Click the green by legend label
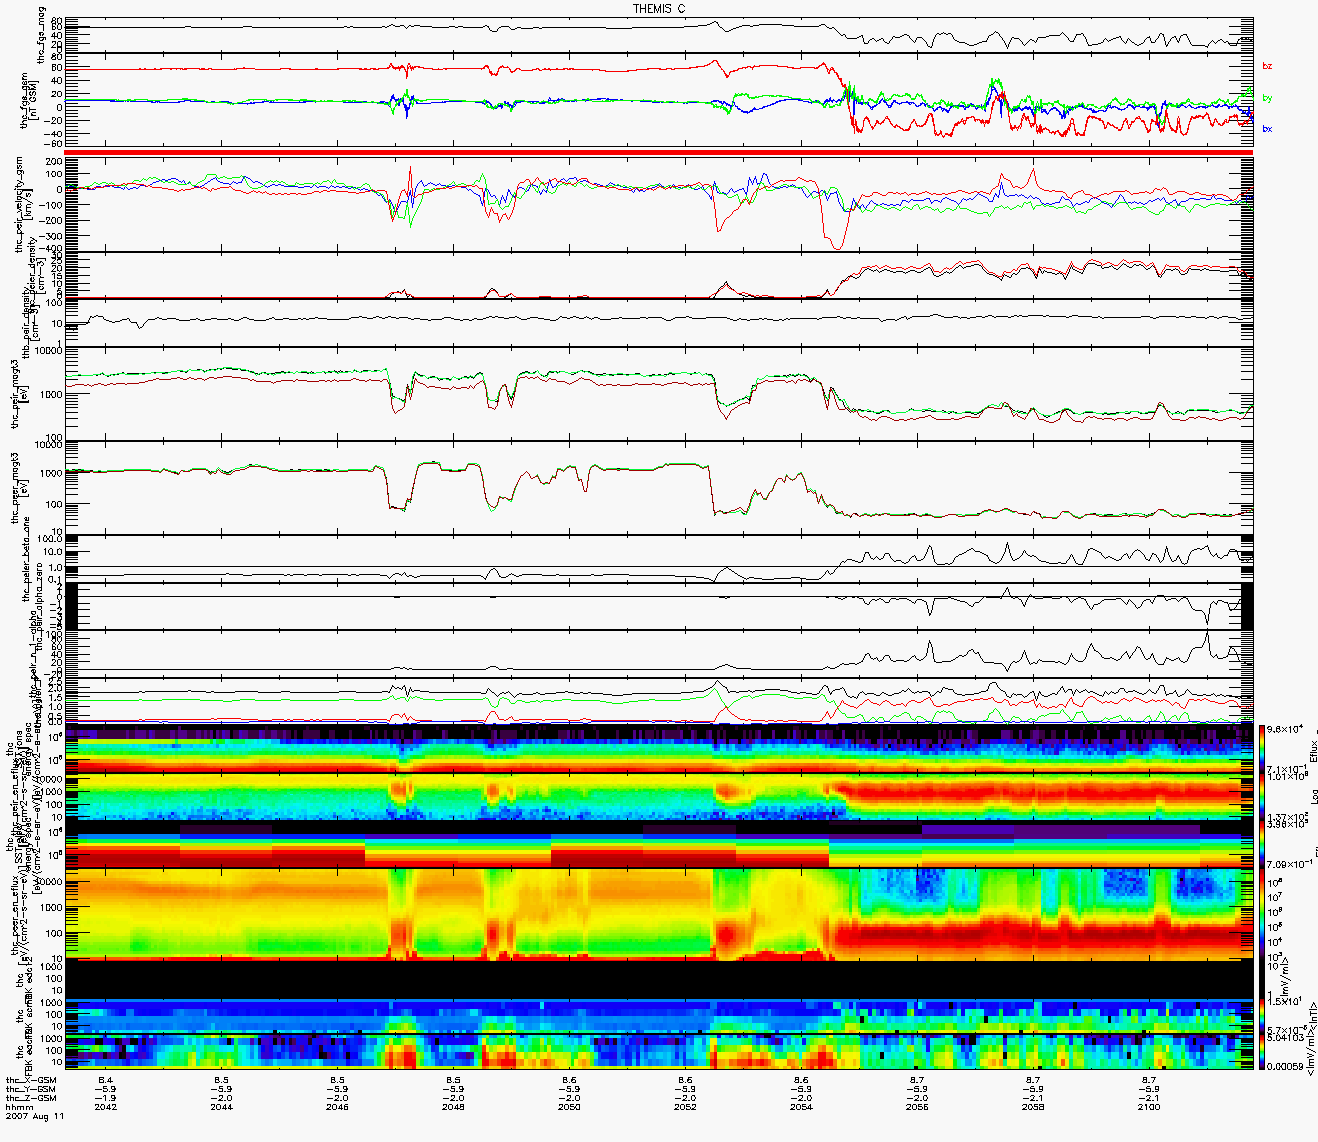 pyautogui.click(x=1267, y=98)
